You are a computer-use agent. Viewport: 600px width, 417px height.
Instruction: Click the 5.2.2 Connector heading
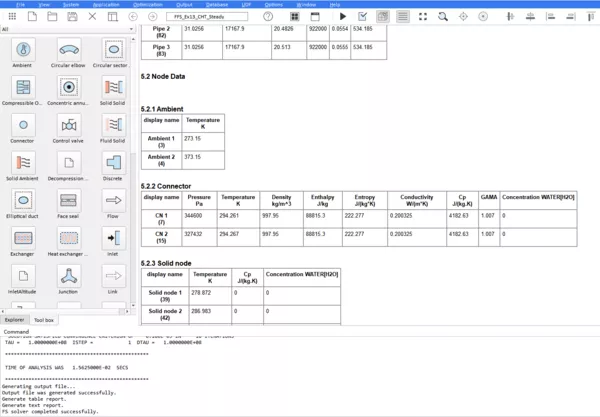coord(166,186)
